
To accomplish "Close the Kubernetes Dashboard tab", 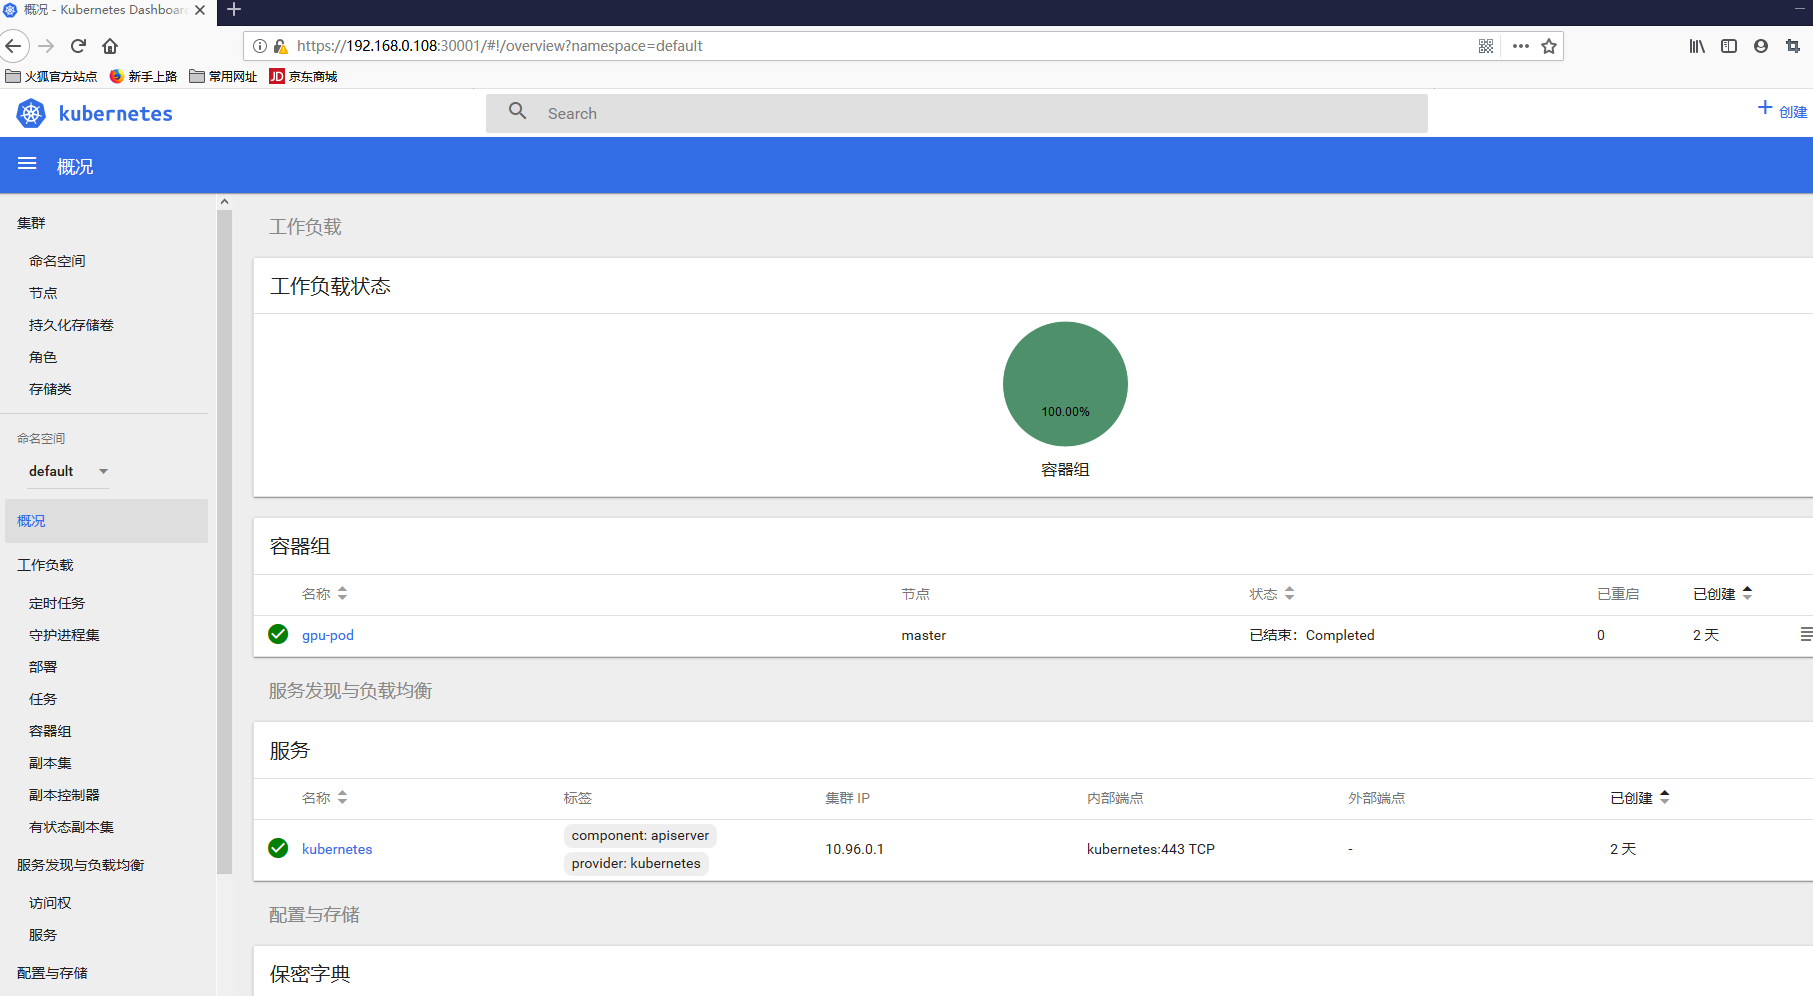I will (200, 10).
